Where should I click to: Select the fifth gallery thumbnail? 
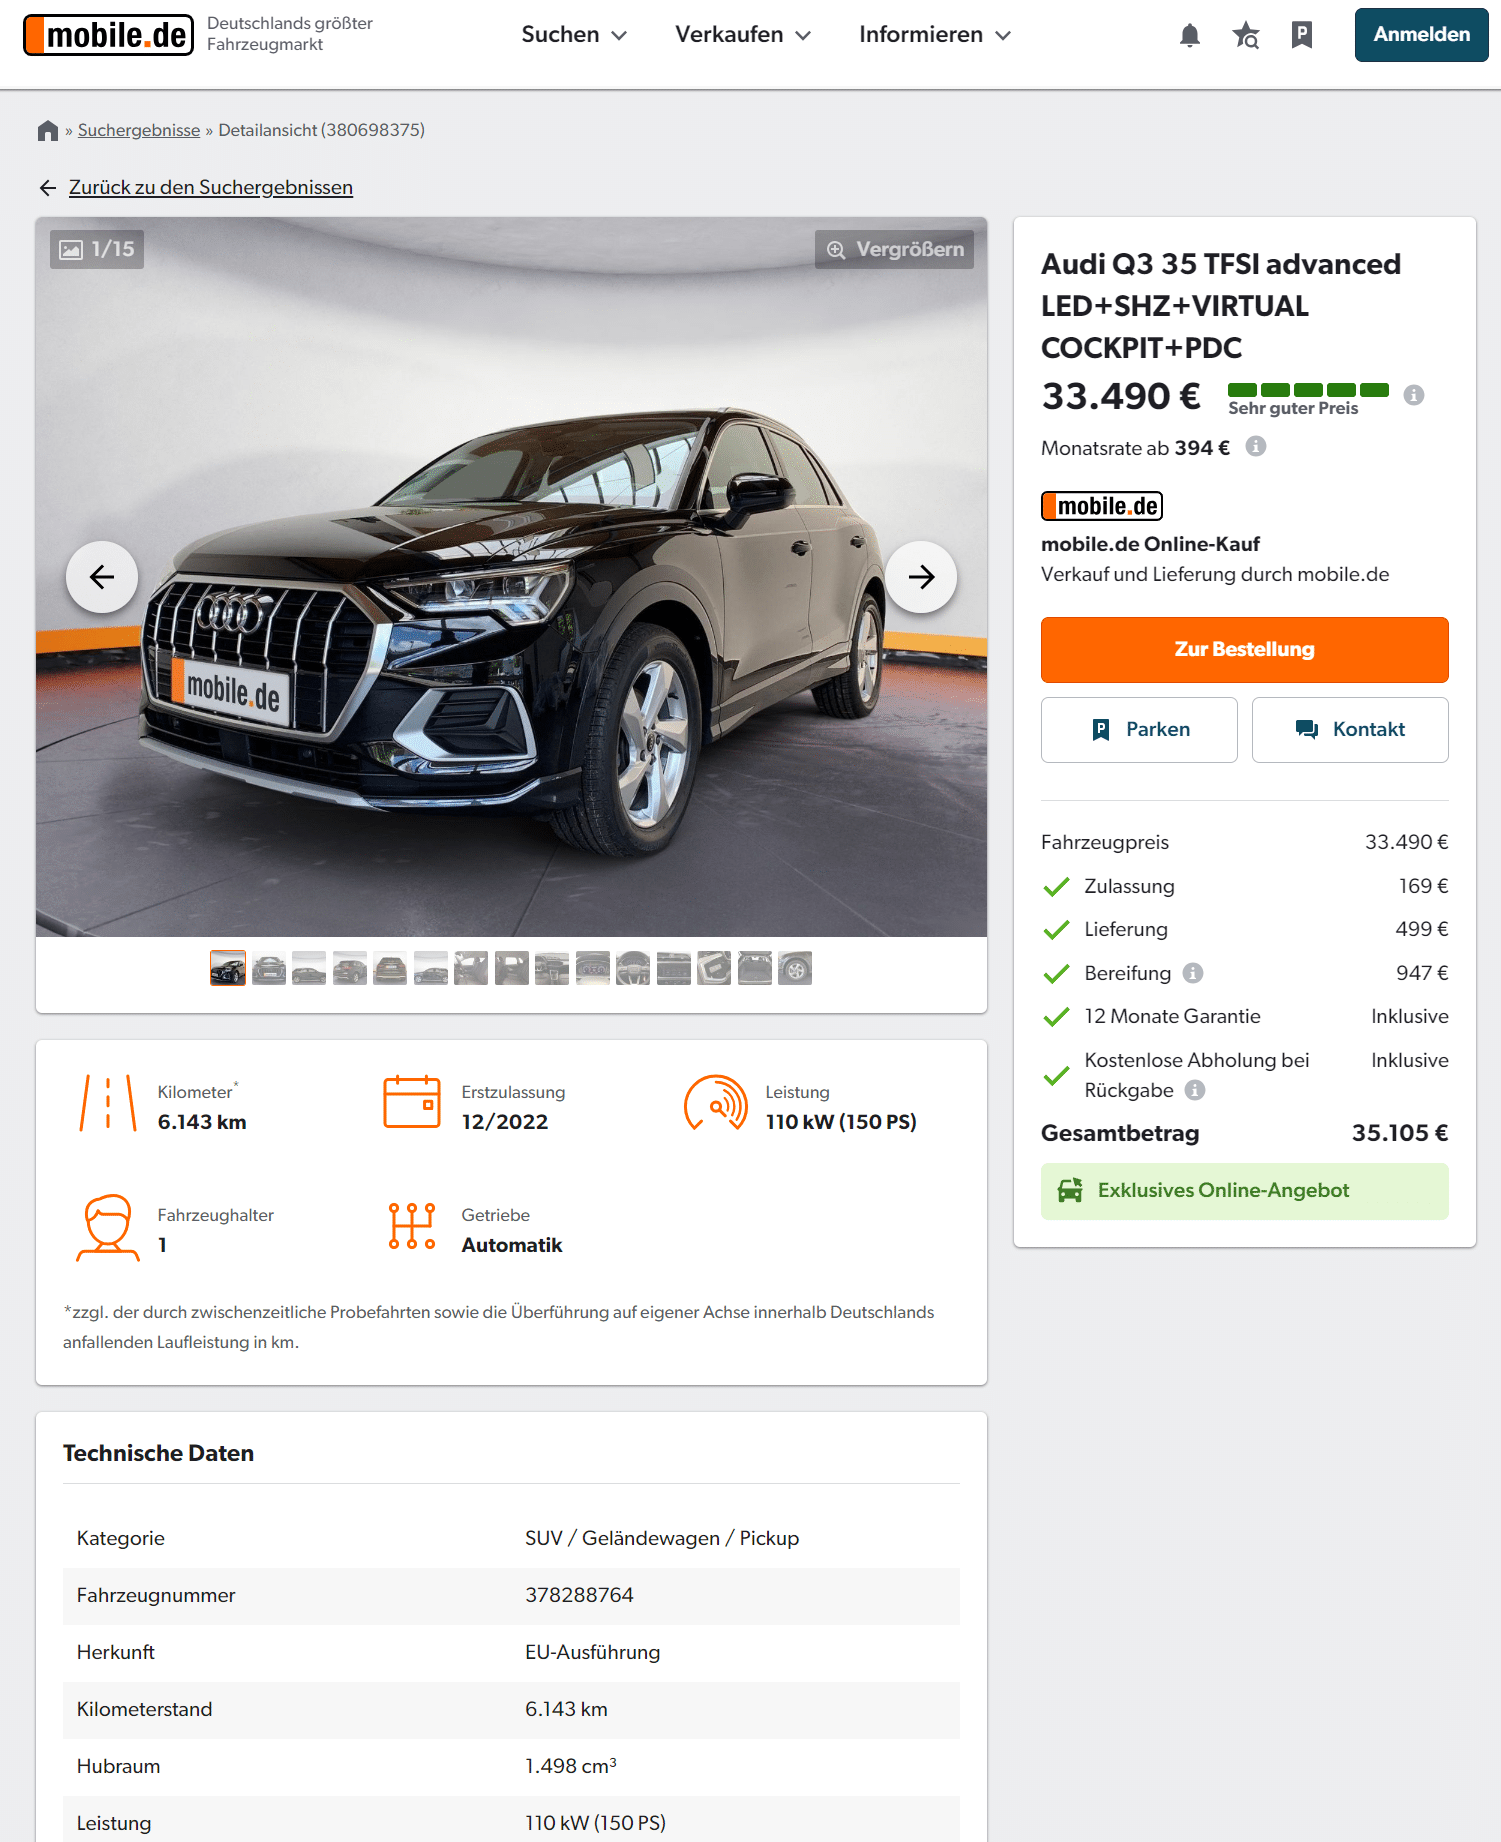click(390, 968)
